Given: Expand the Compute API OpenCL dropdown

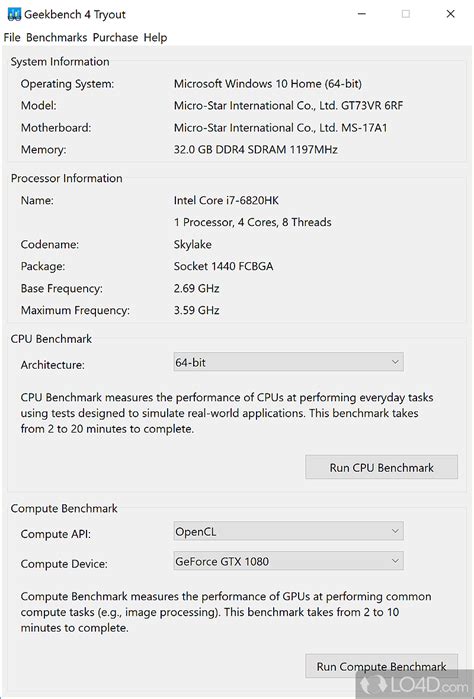Looking at the screenshot, I should 289,531.
